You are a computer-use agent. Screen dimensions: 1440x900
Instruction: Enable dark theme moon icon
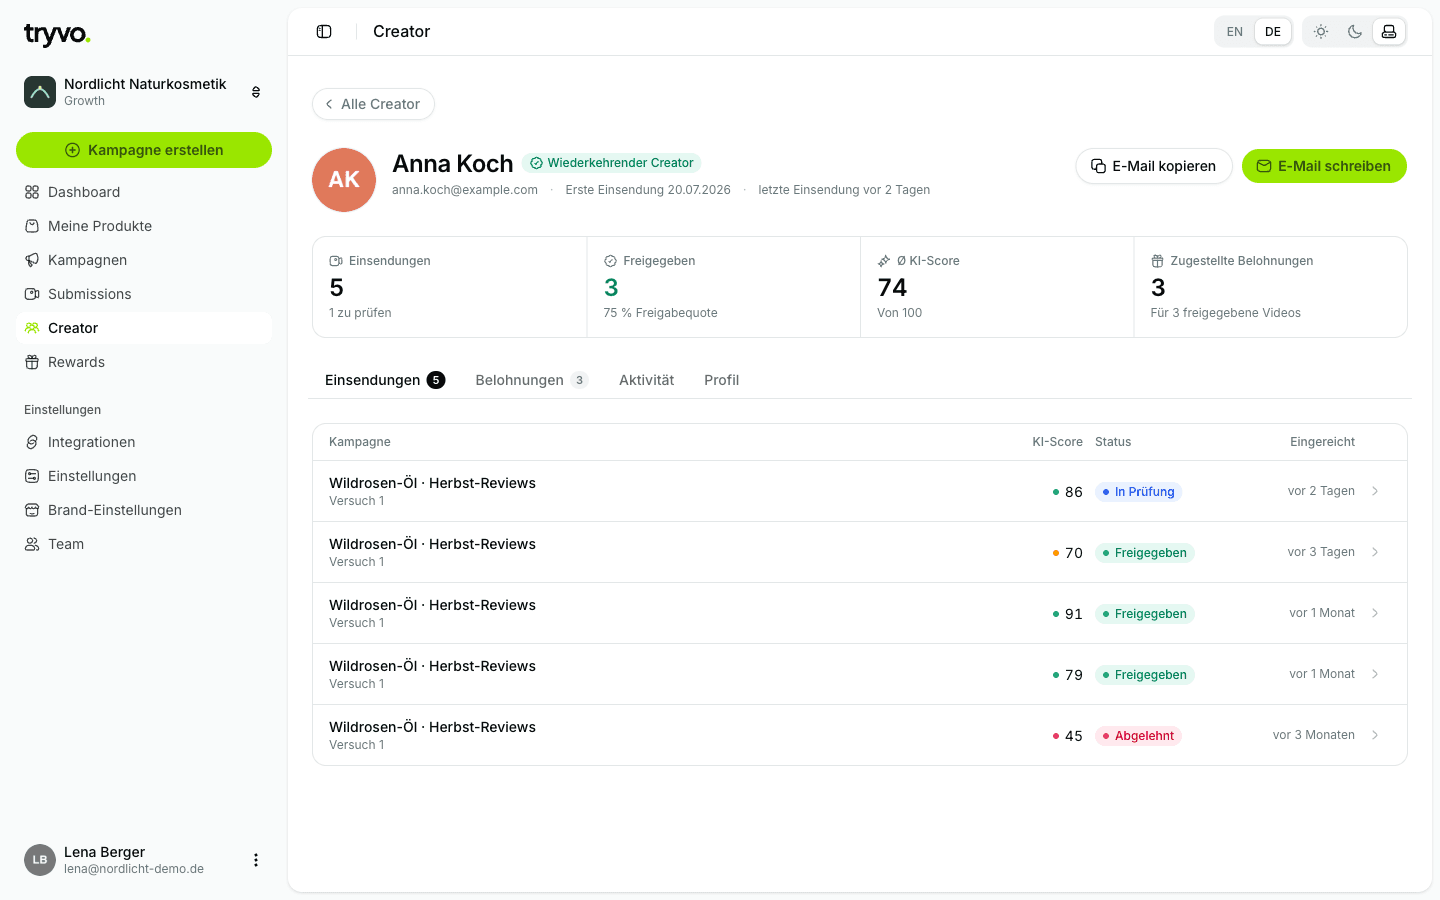click(x=1355, y=32)
